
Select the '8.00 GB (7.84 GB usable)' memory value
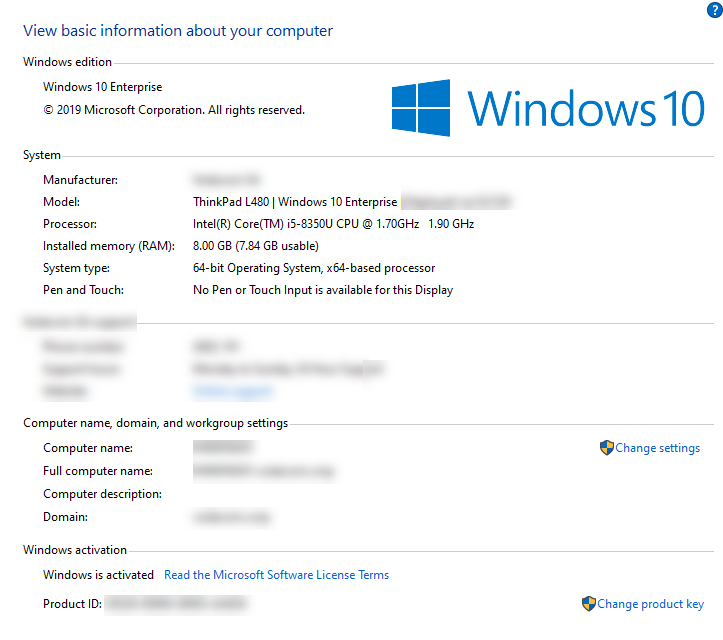[x=256, y=246]
